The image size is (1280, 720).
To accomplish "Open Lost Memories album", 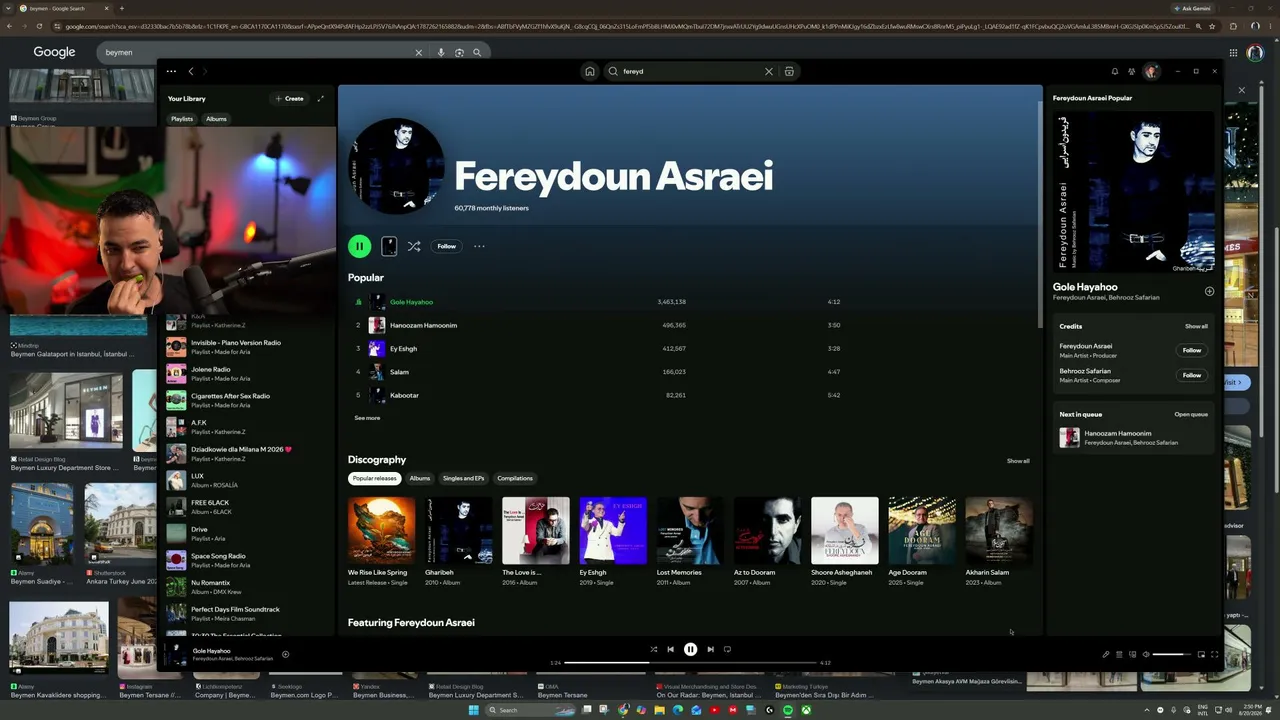I will (x=690, y=531).
